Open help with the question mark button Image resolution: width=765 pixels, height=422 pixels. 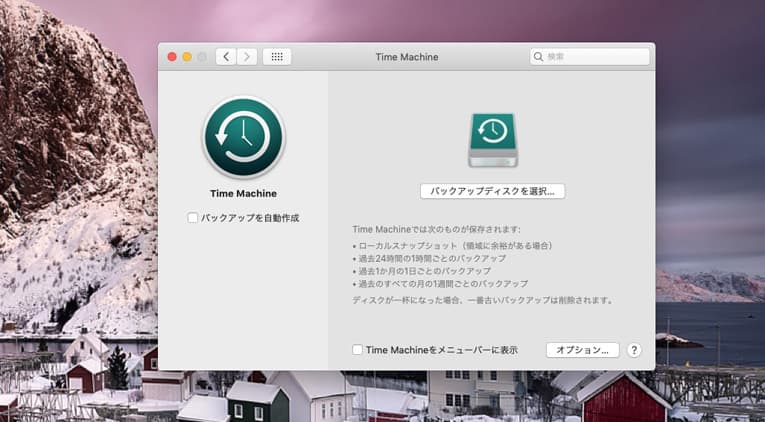coord(634,350)
